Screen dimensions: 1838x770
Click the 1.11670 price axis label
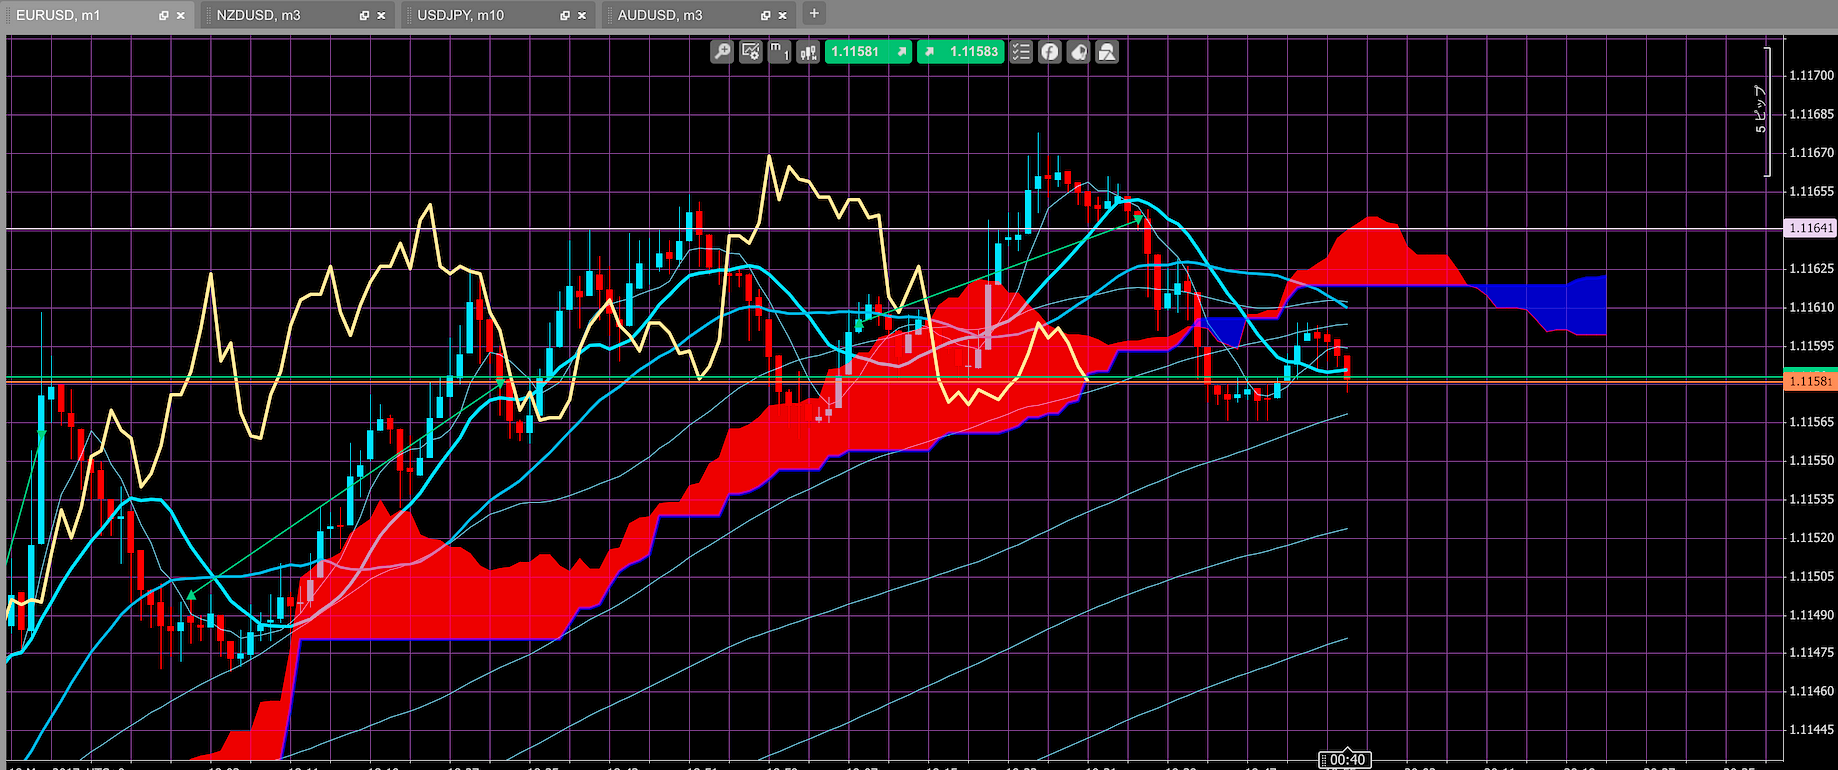(x=1811, y=153)
